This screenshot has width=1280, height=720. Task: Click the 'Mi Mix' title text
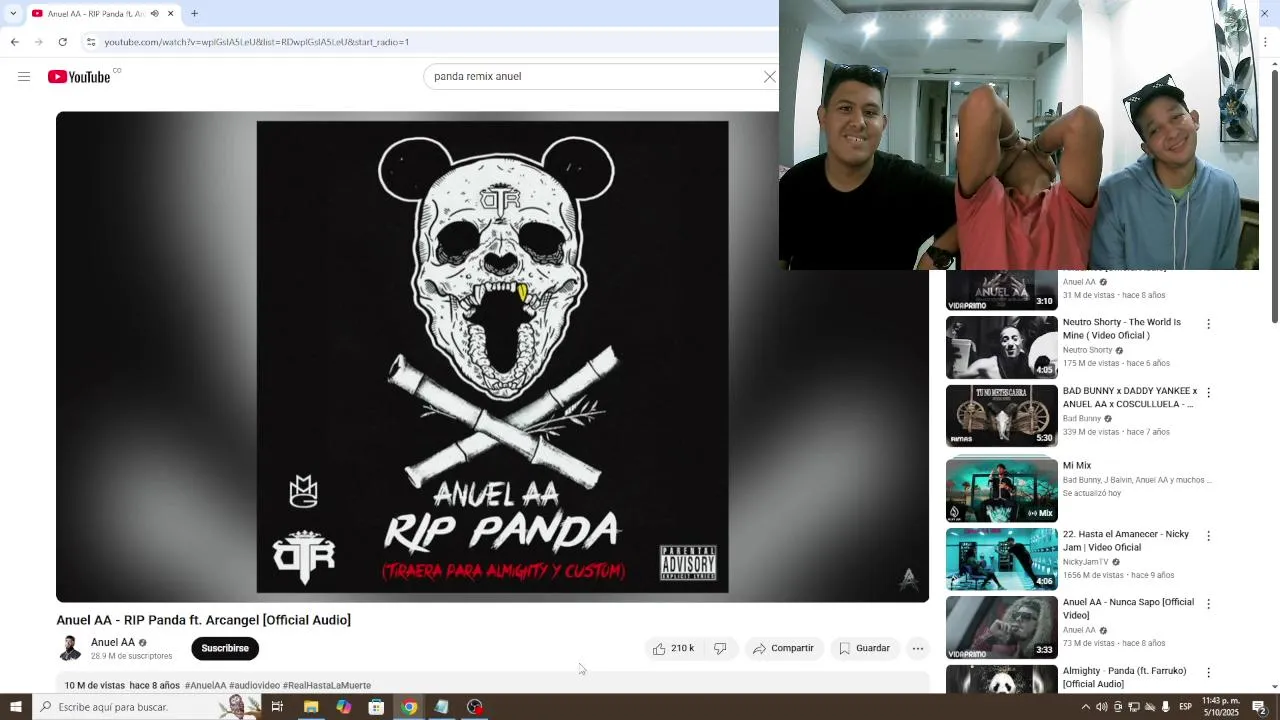pos(1077,466)
